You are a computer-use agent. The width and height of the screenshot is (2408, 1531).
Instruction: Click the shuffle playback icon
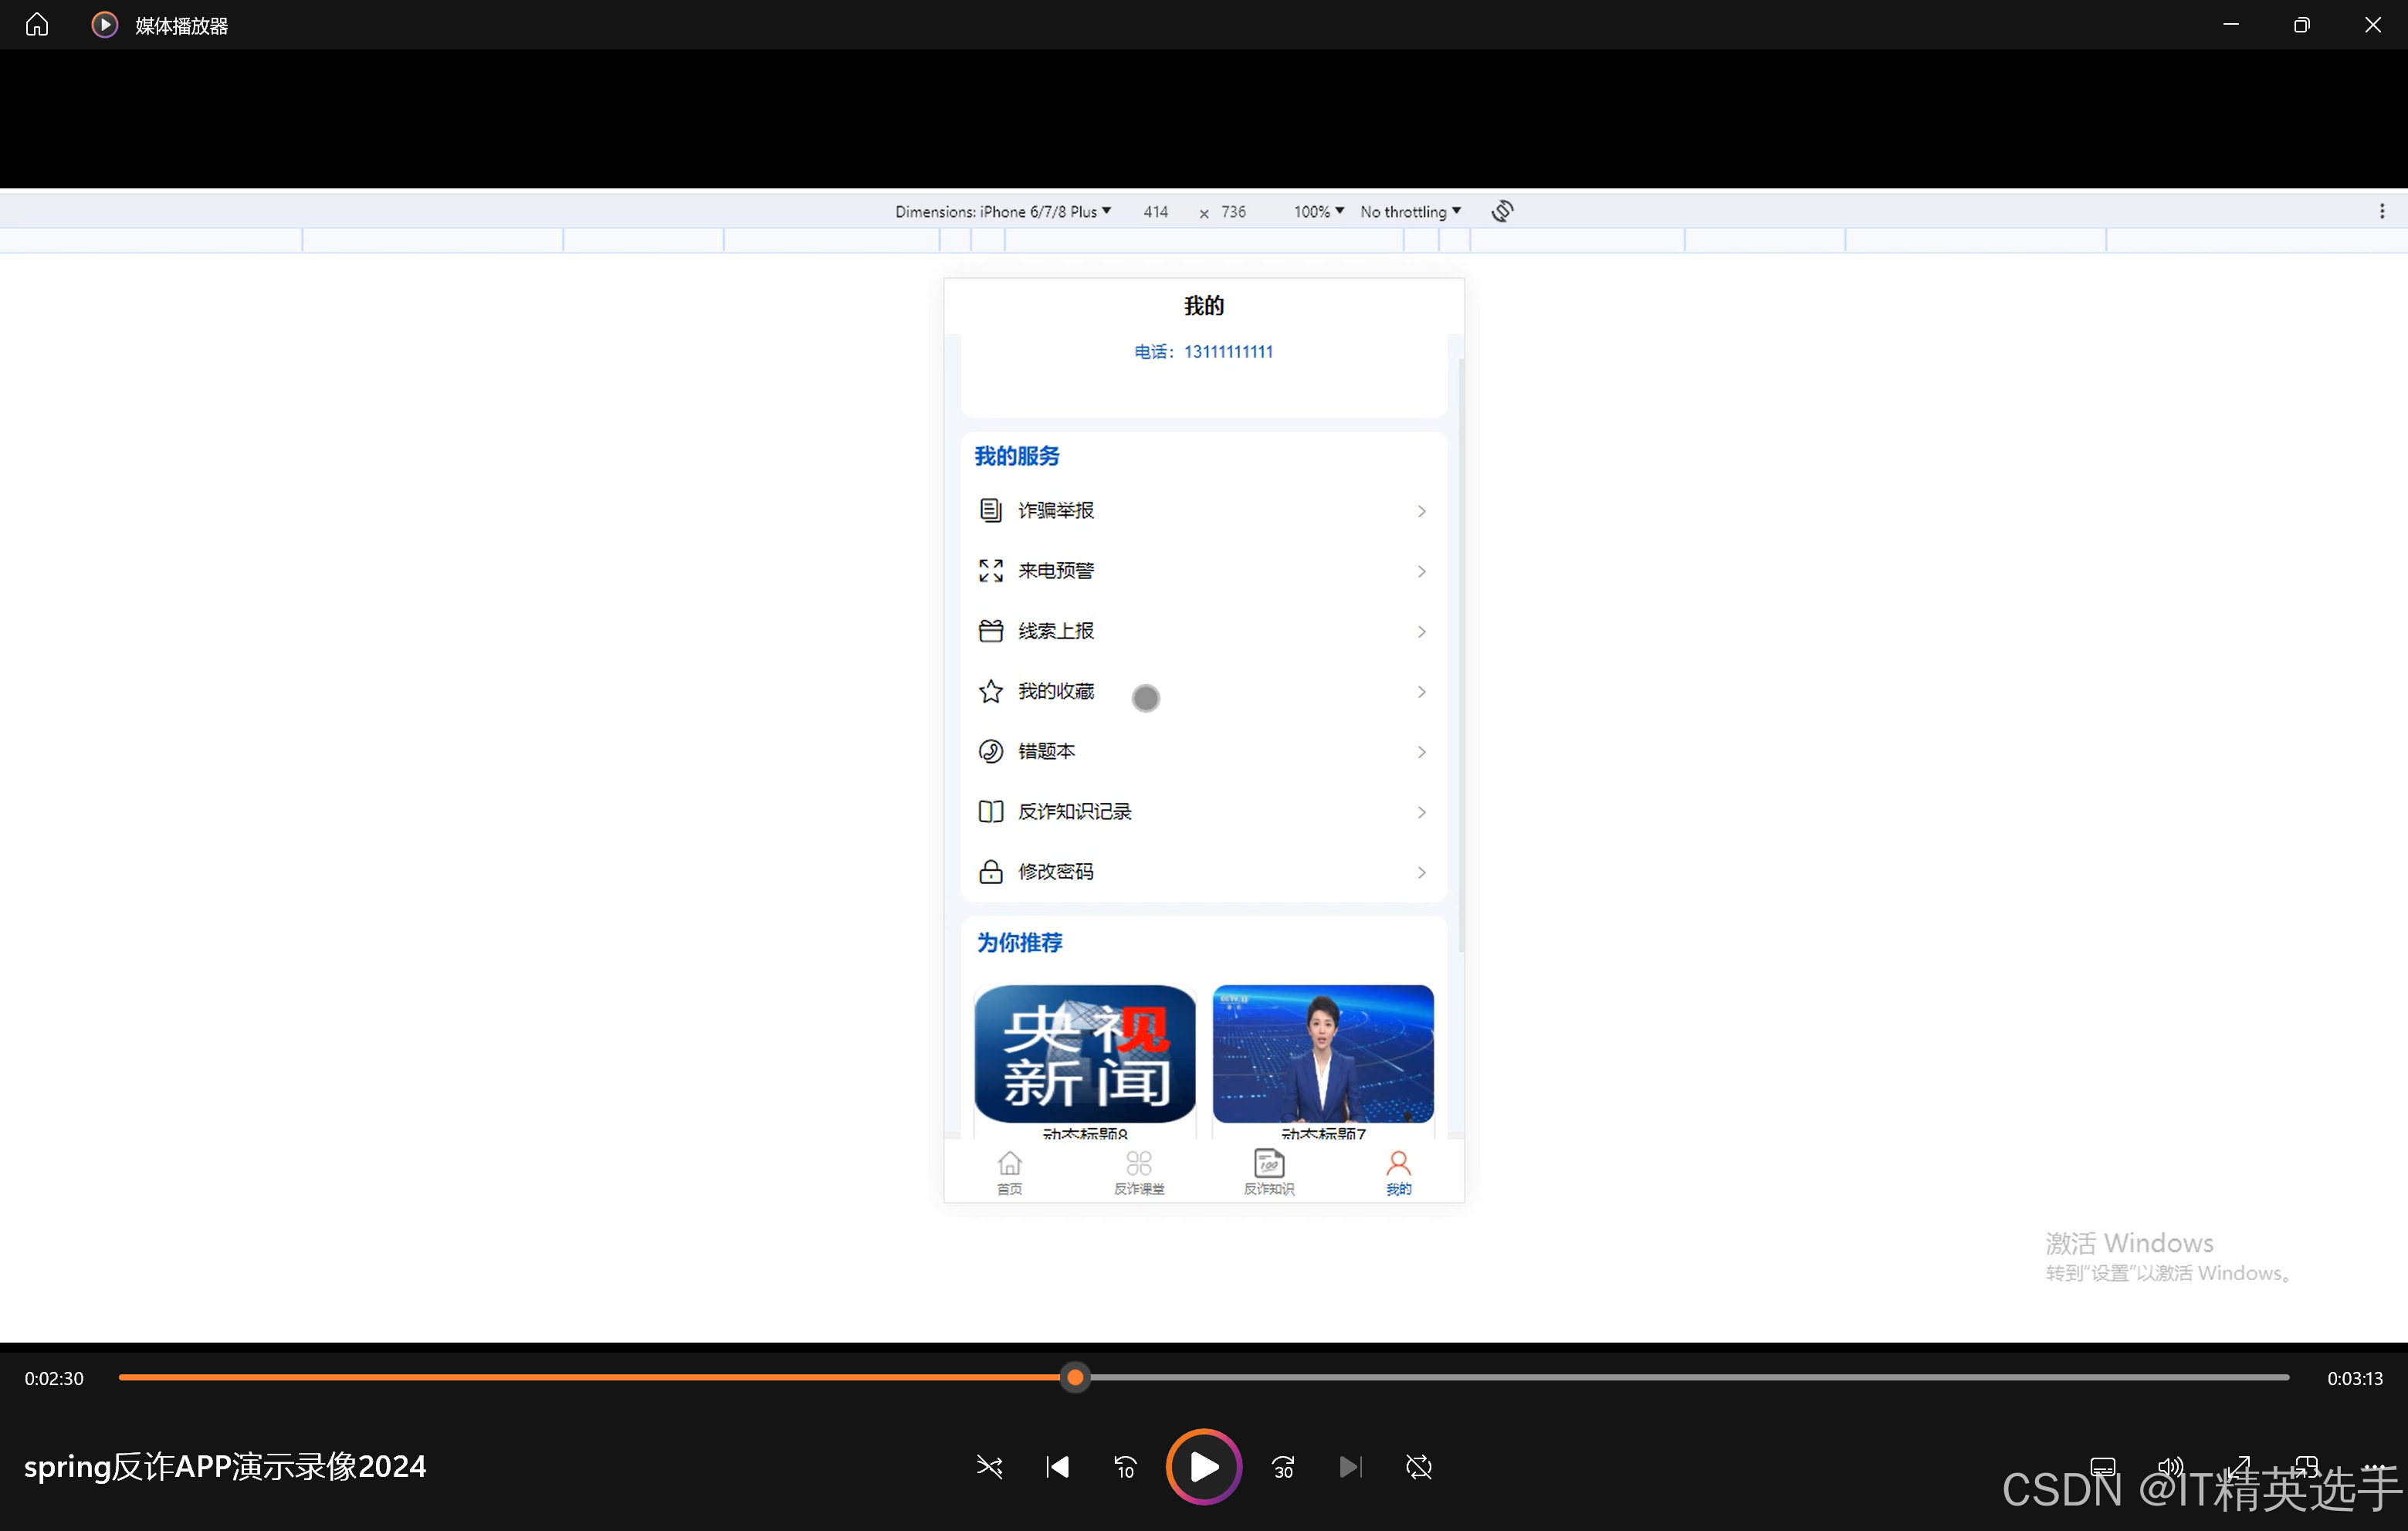[989, 1467]
